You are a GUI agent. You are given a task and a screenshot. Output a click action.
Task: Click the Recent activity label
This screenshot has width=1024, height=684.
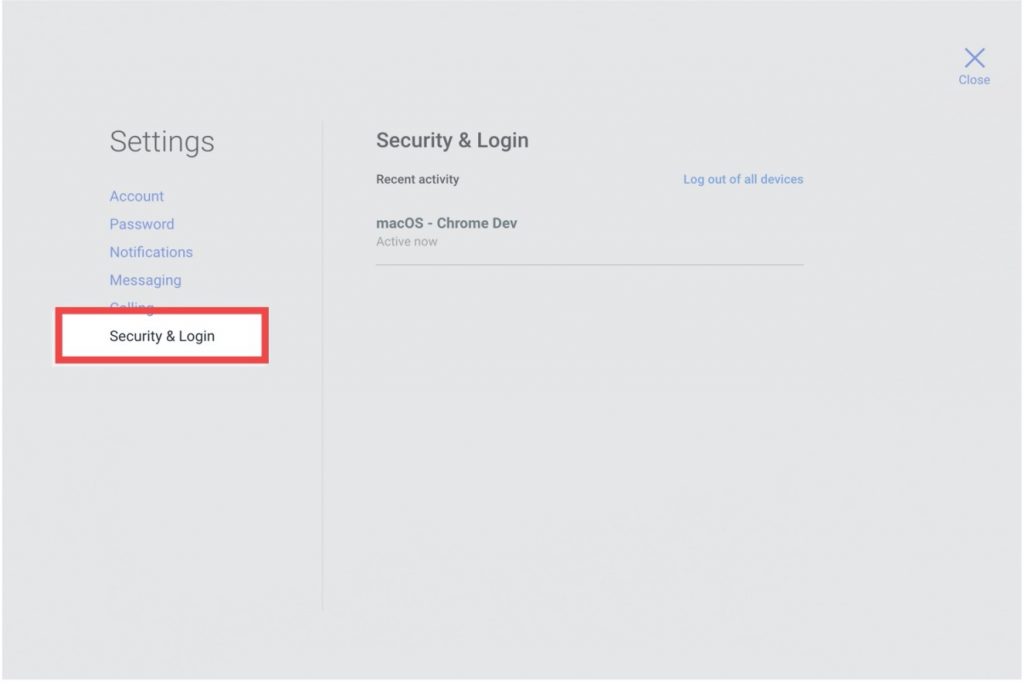(417, 180)
